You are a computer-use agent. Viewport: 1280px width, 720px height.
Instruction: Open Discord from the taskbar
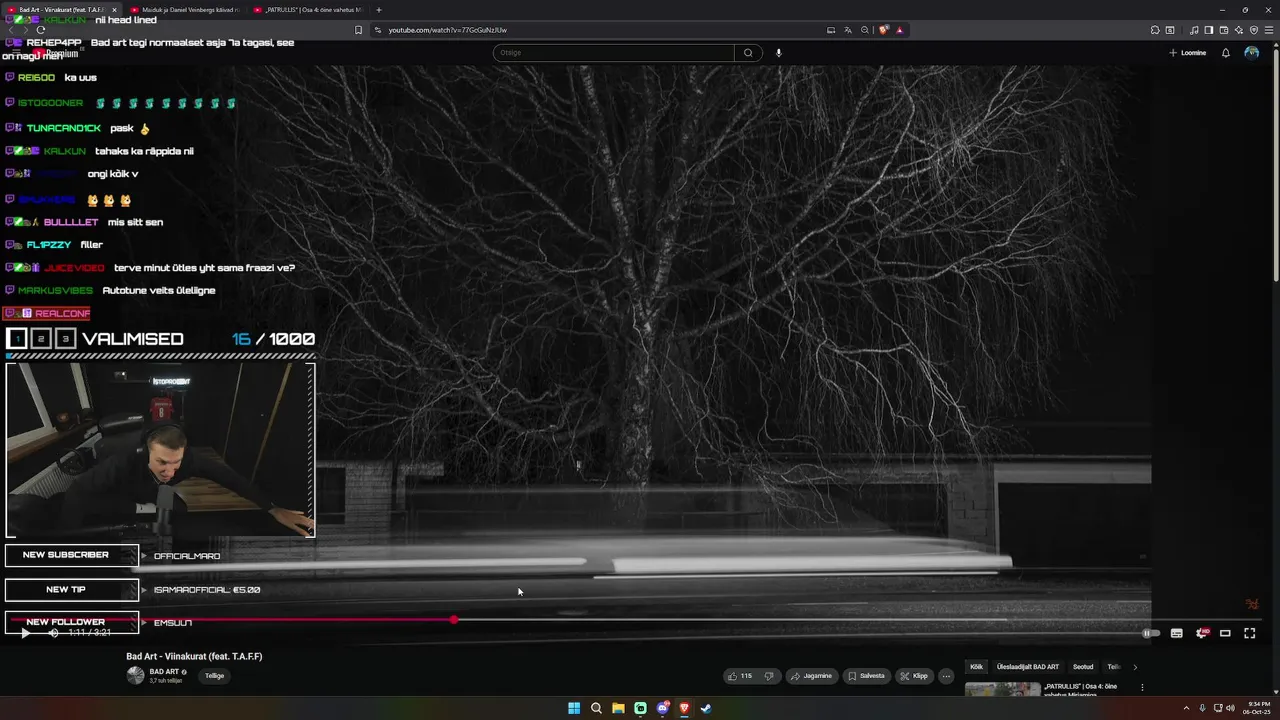click(662, 708)
